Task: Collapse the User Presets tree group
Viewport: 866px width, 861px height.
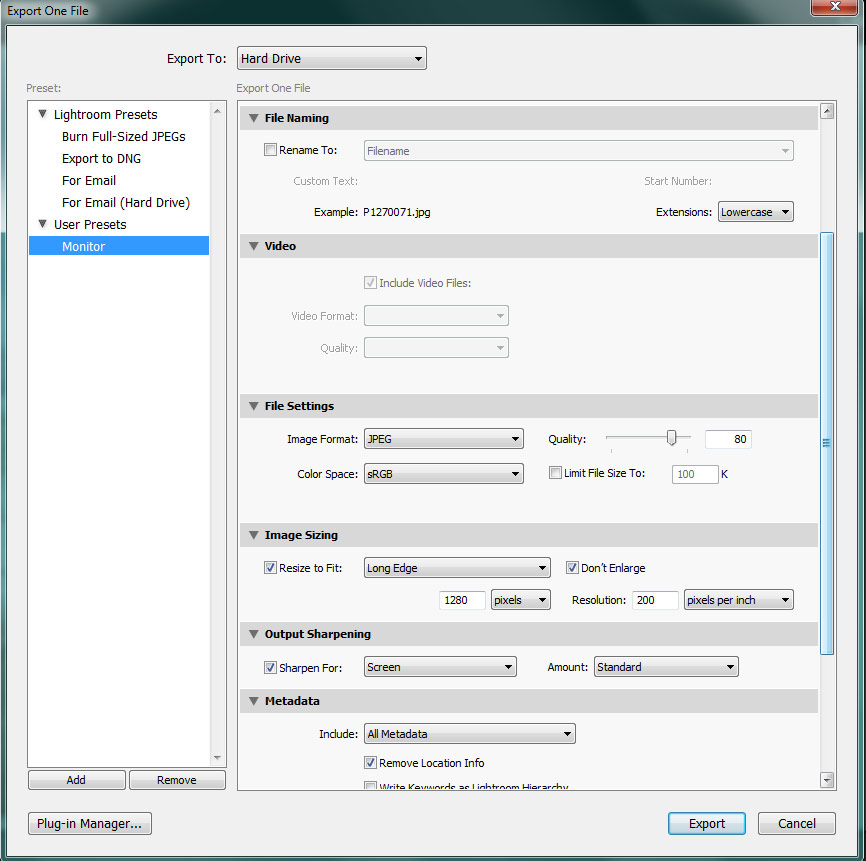Action: coord(43,225)
